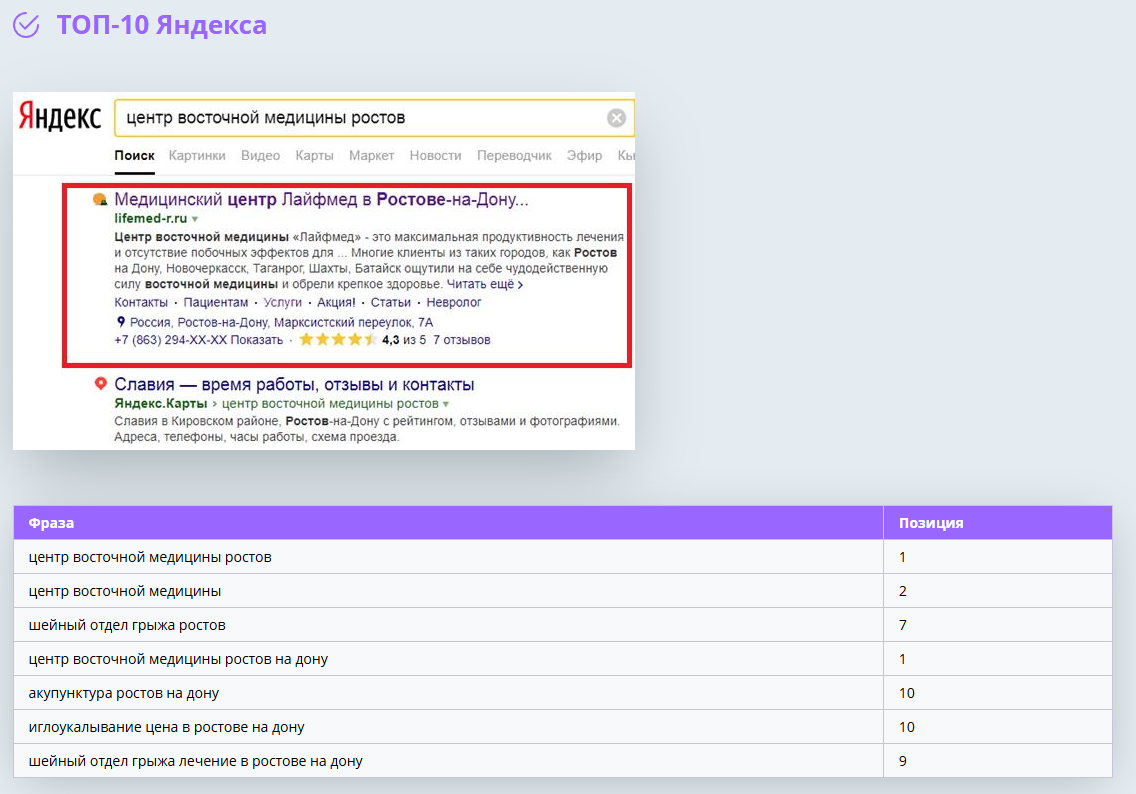Select 'центр восточной медицины ростов на дону' cell
The height and width of the screenshot is (794, 1136).
click(448, 659)
